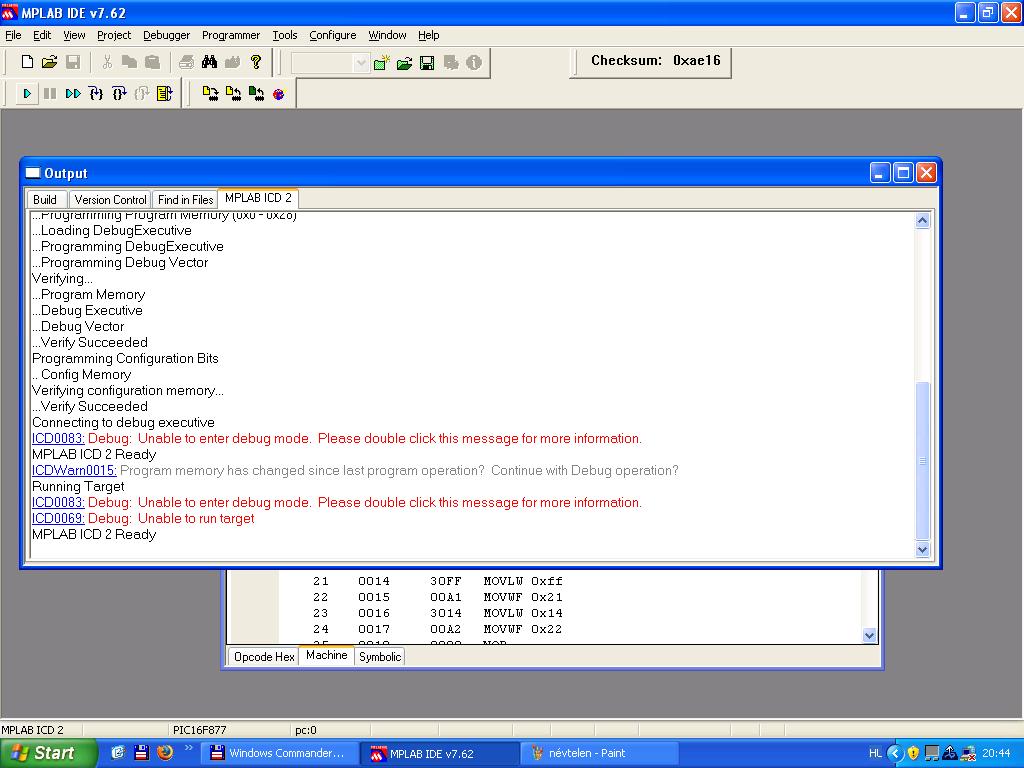Open the Project menu

tap(114, 35)
